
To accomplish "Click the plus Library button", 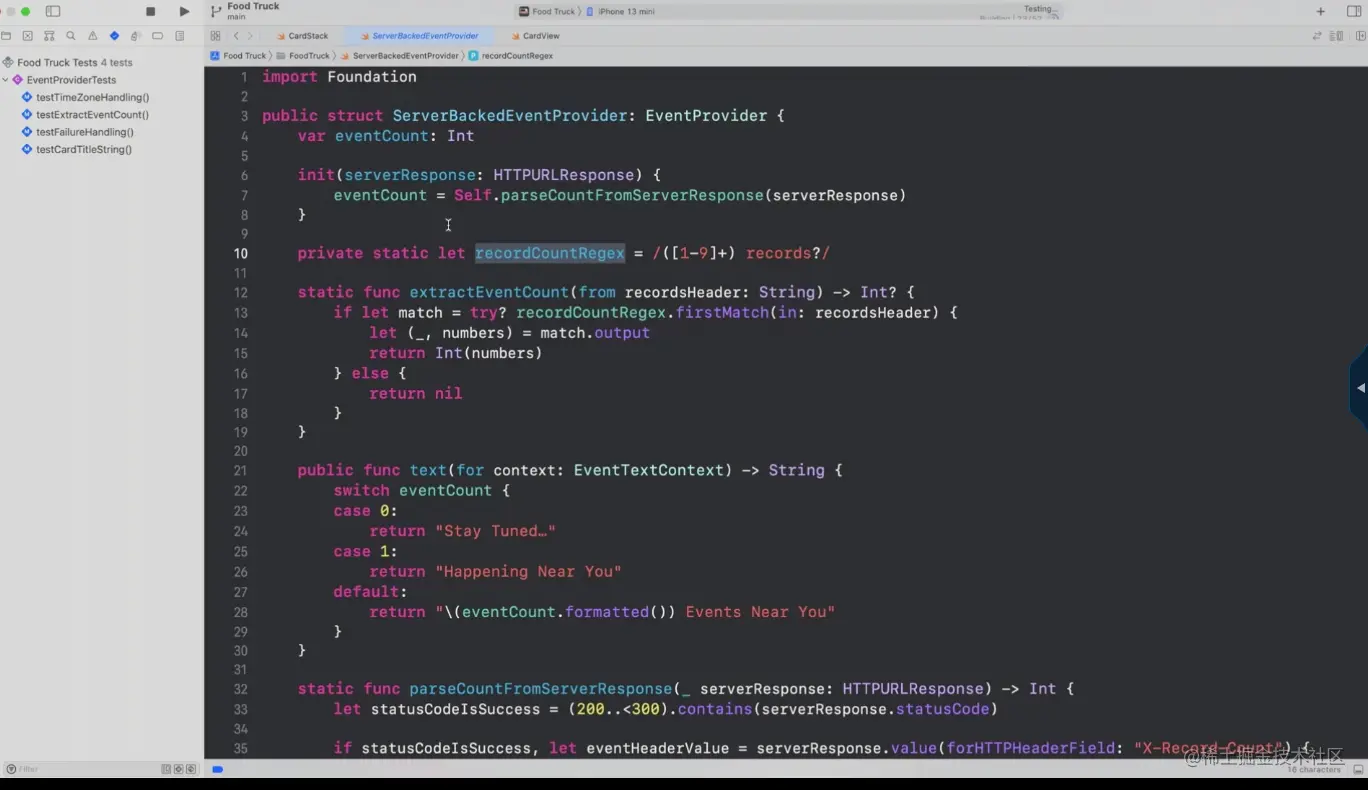I will (1320, 11).
